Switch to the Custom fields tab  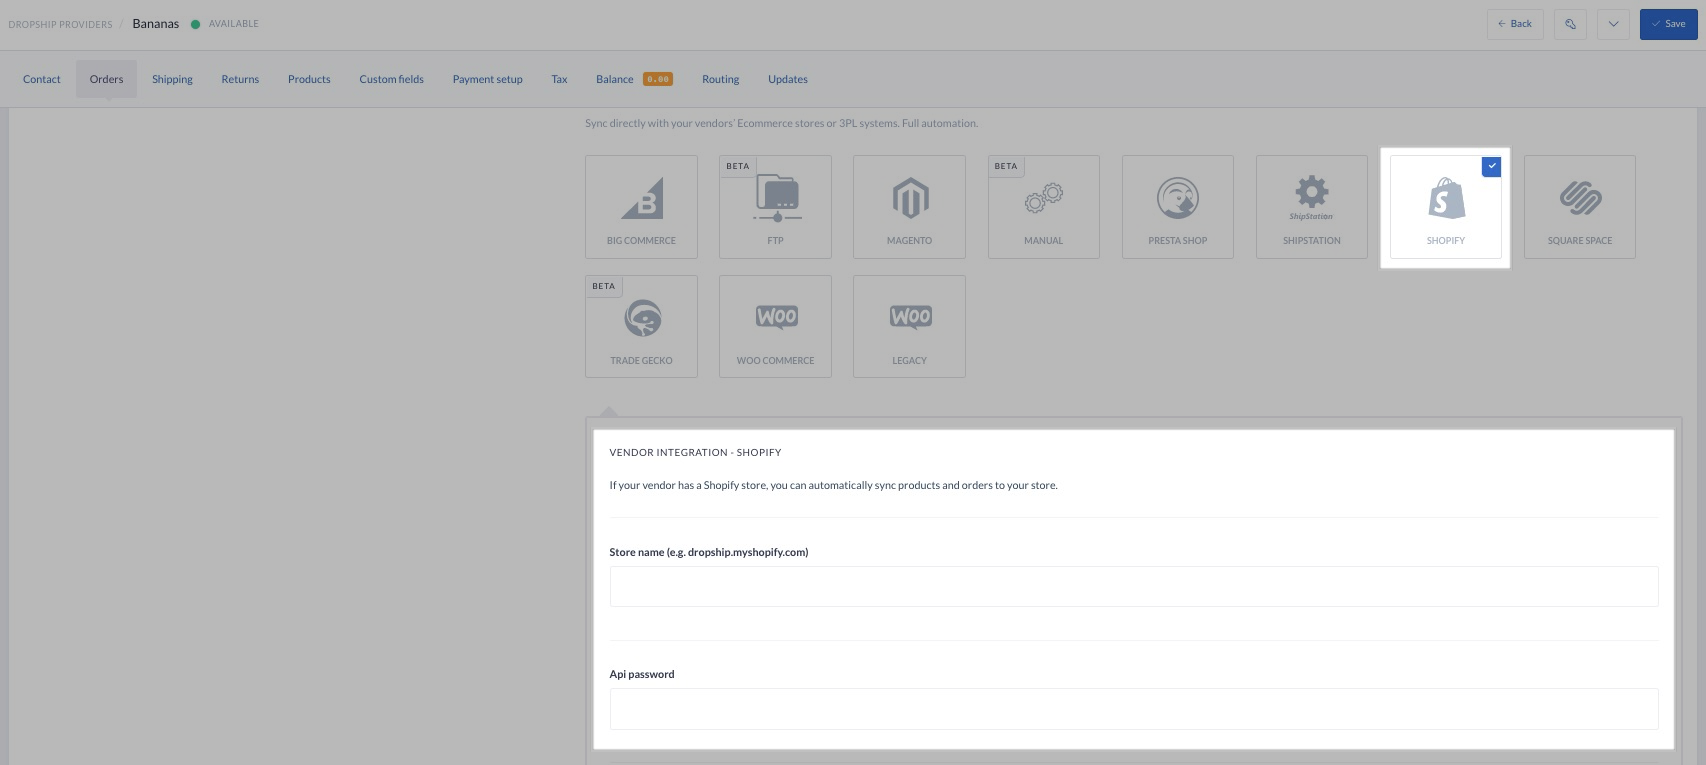tap(391, 79)
